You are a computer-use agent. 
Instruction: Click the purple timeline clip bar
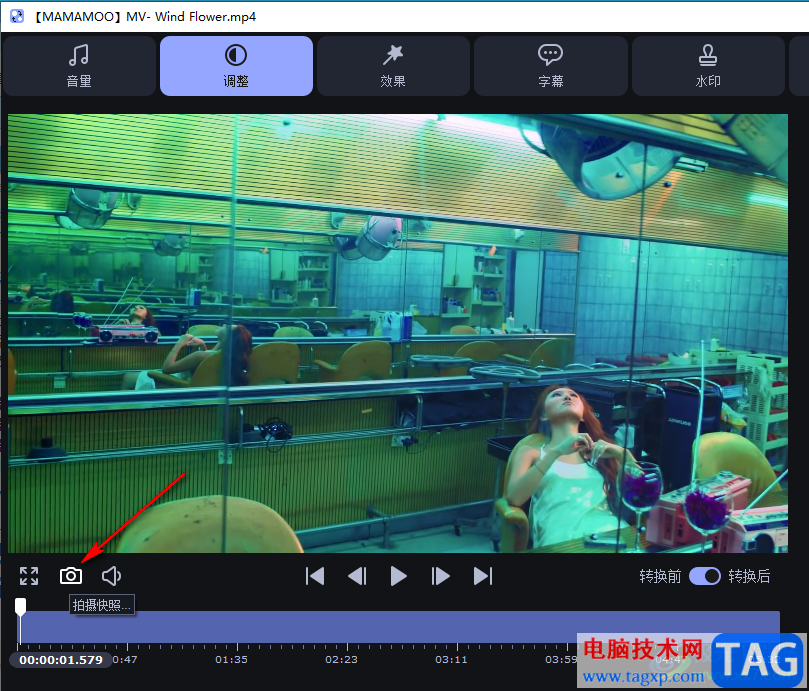[x=399, y=627]
